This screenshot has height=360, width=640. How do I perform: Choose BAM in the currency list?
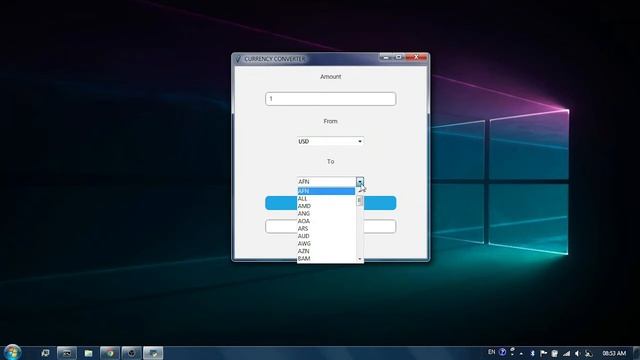tap(326, 258)
